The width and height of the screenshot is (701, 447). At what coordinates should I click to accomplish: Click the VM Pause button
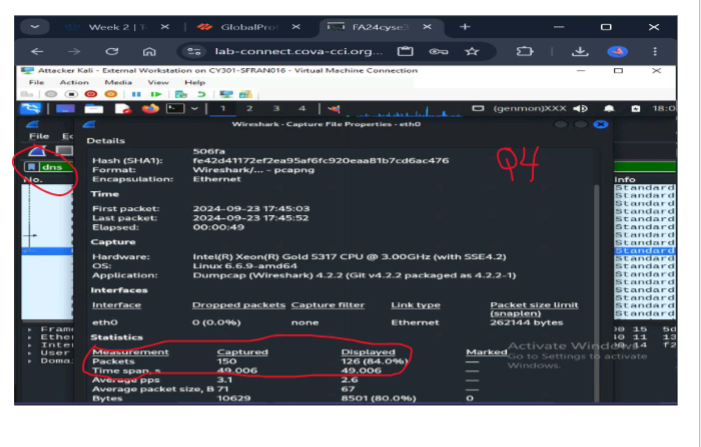click(136, 94)
